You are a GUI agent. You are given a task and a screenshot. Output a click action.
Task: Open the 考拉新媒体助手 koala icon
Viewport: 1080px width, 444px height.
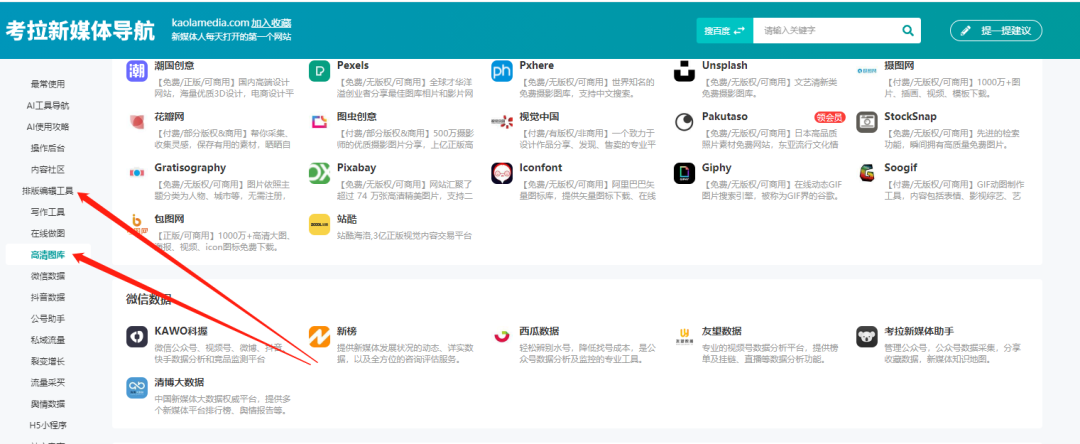[x=866, y=337]
